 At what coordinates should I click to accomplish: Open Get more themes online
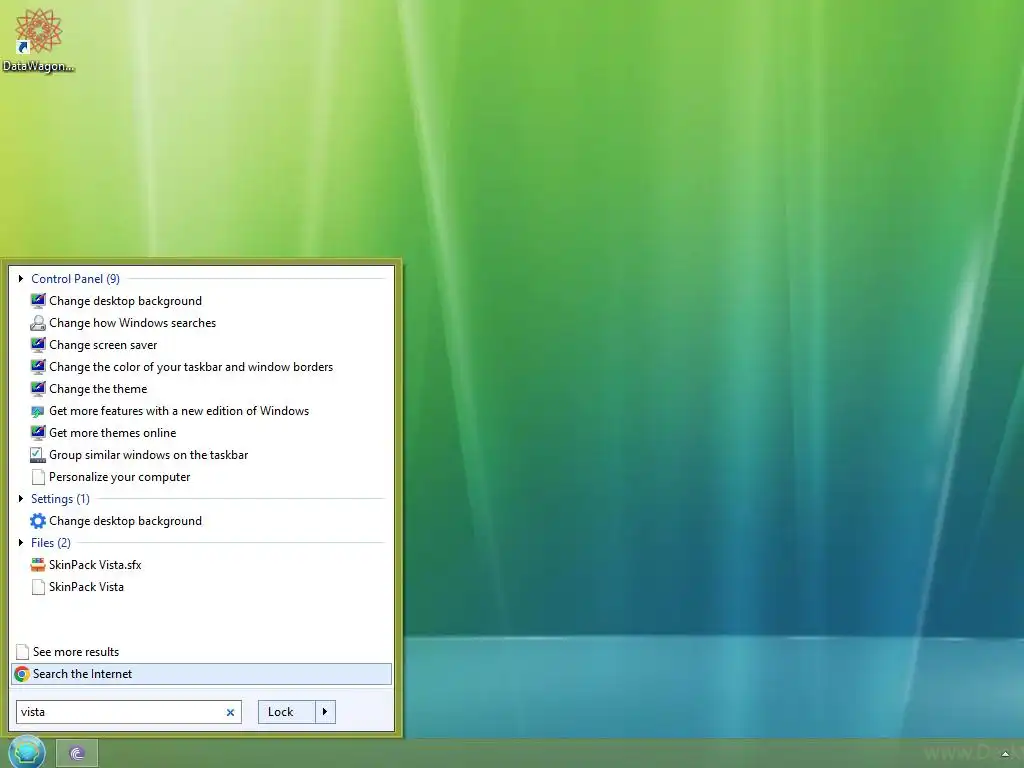(x=112, y=433)
